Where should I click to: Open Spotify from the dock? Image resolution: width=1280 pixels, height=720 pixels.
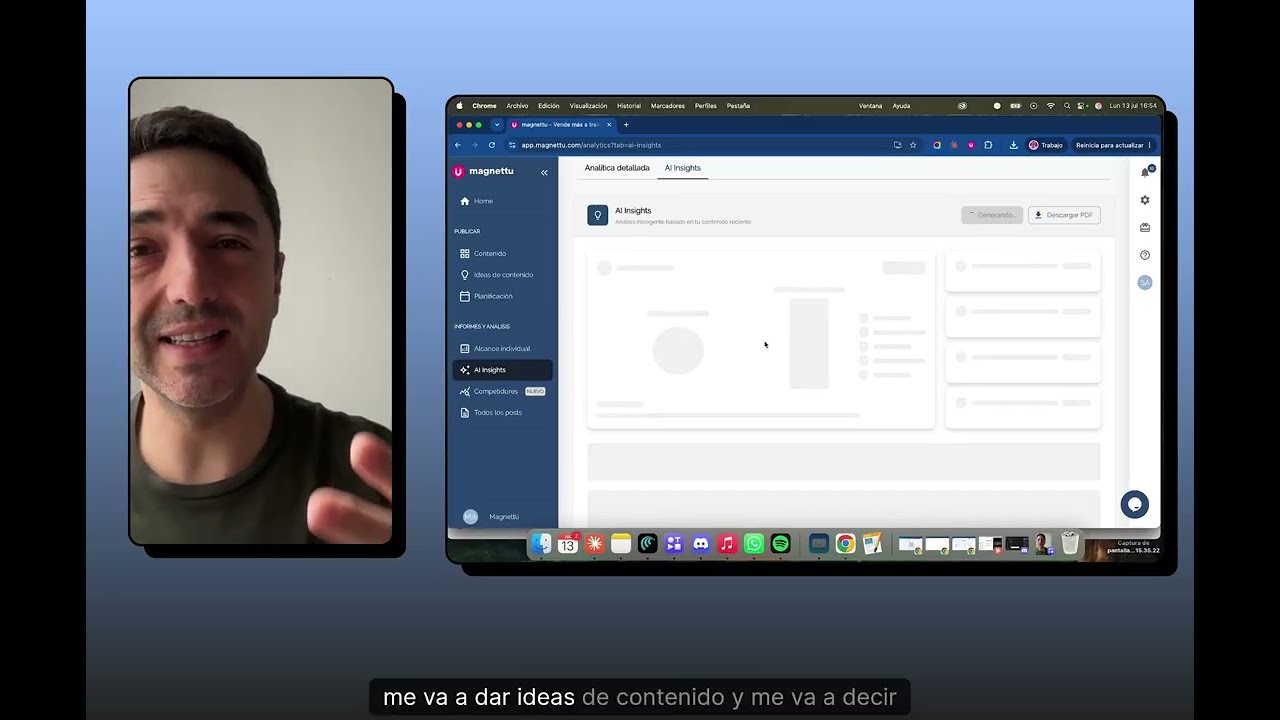pos(781,544)
